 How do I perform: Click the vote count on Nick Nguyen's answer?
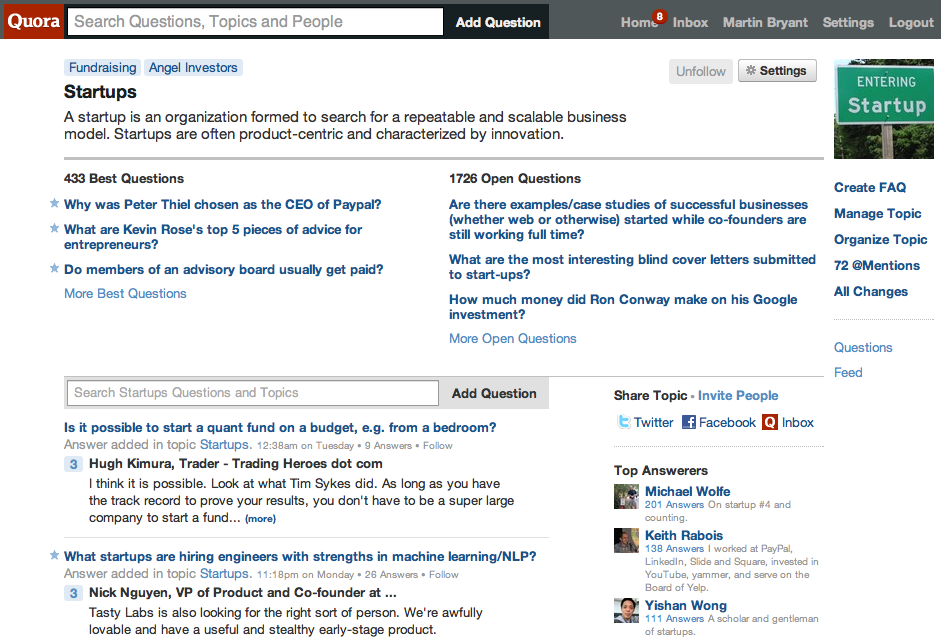click(73, 593)
